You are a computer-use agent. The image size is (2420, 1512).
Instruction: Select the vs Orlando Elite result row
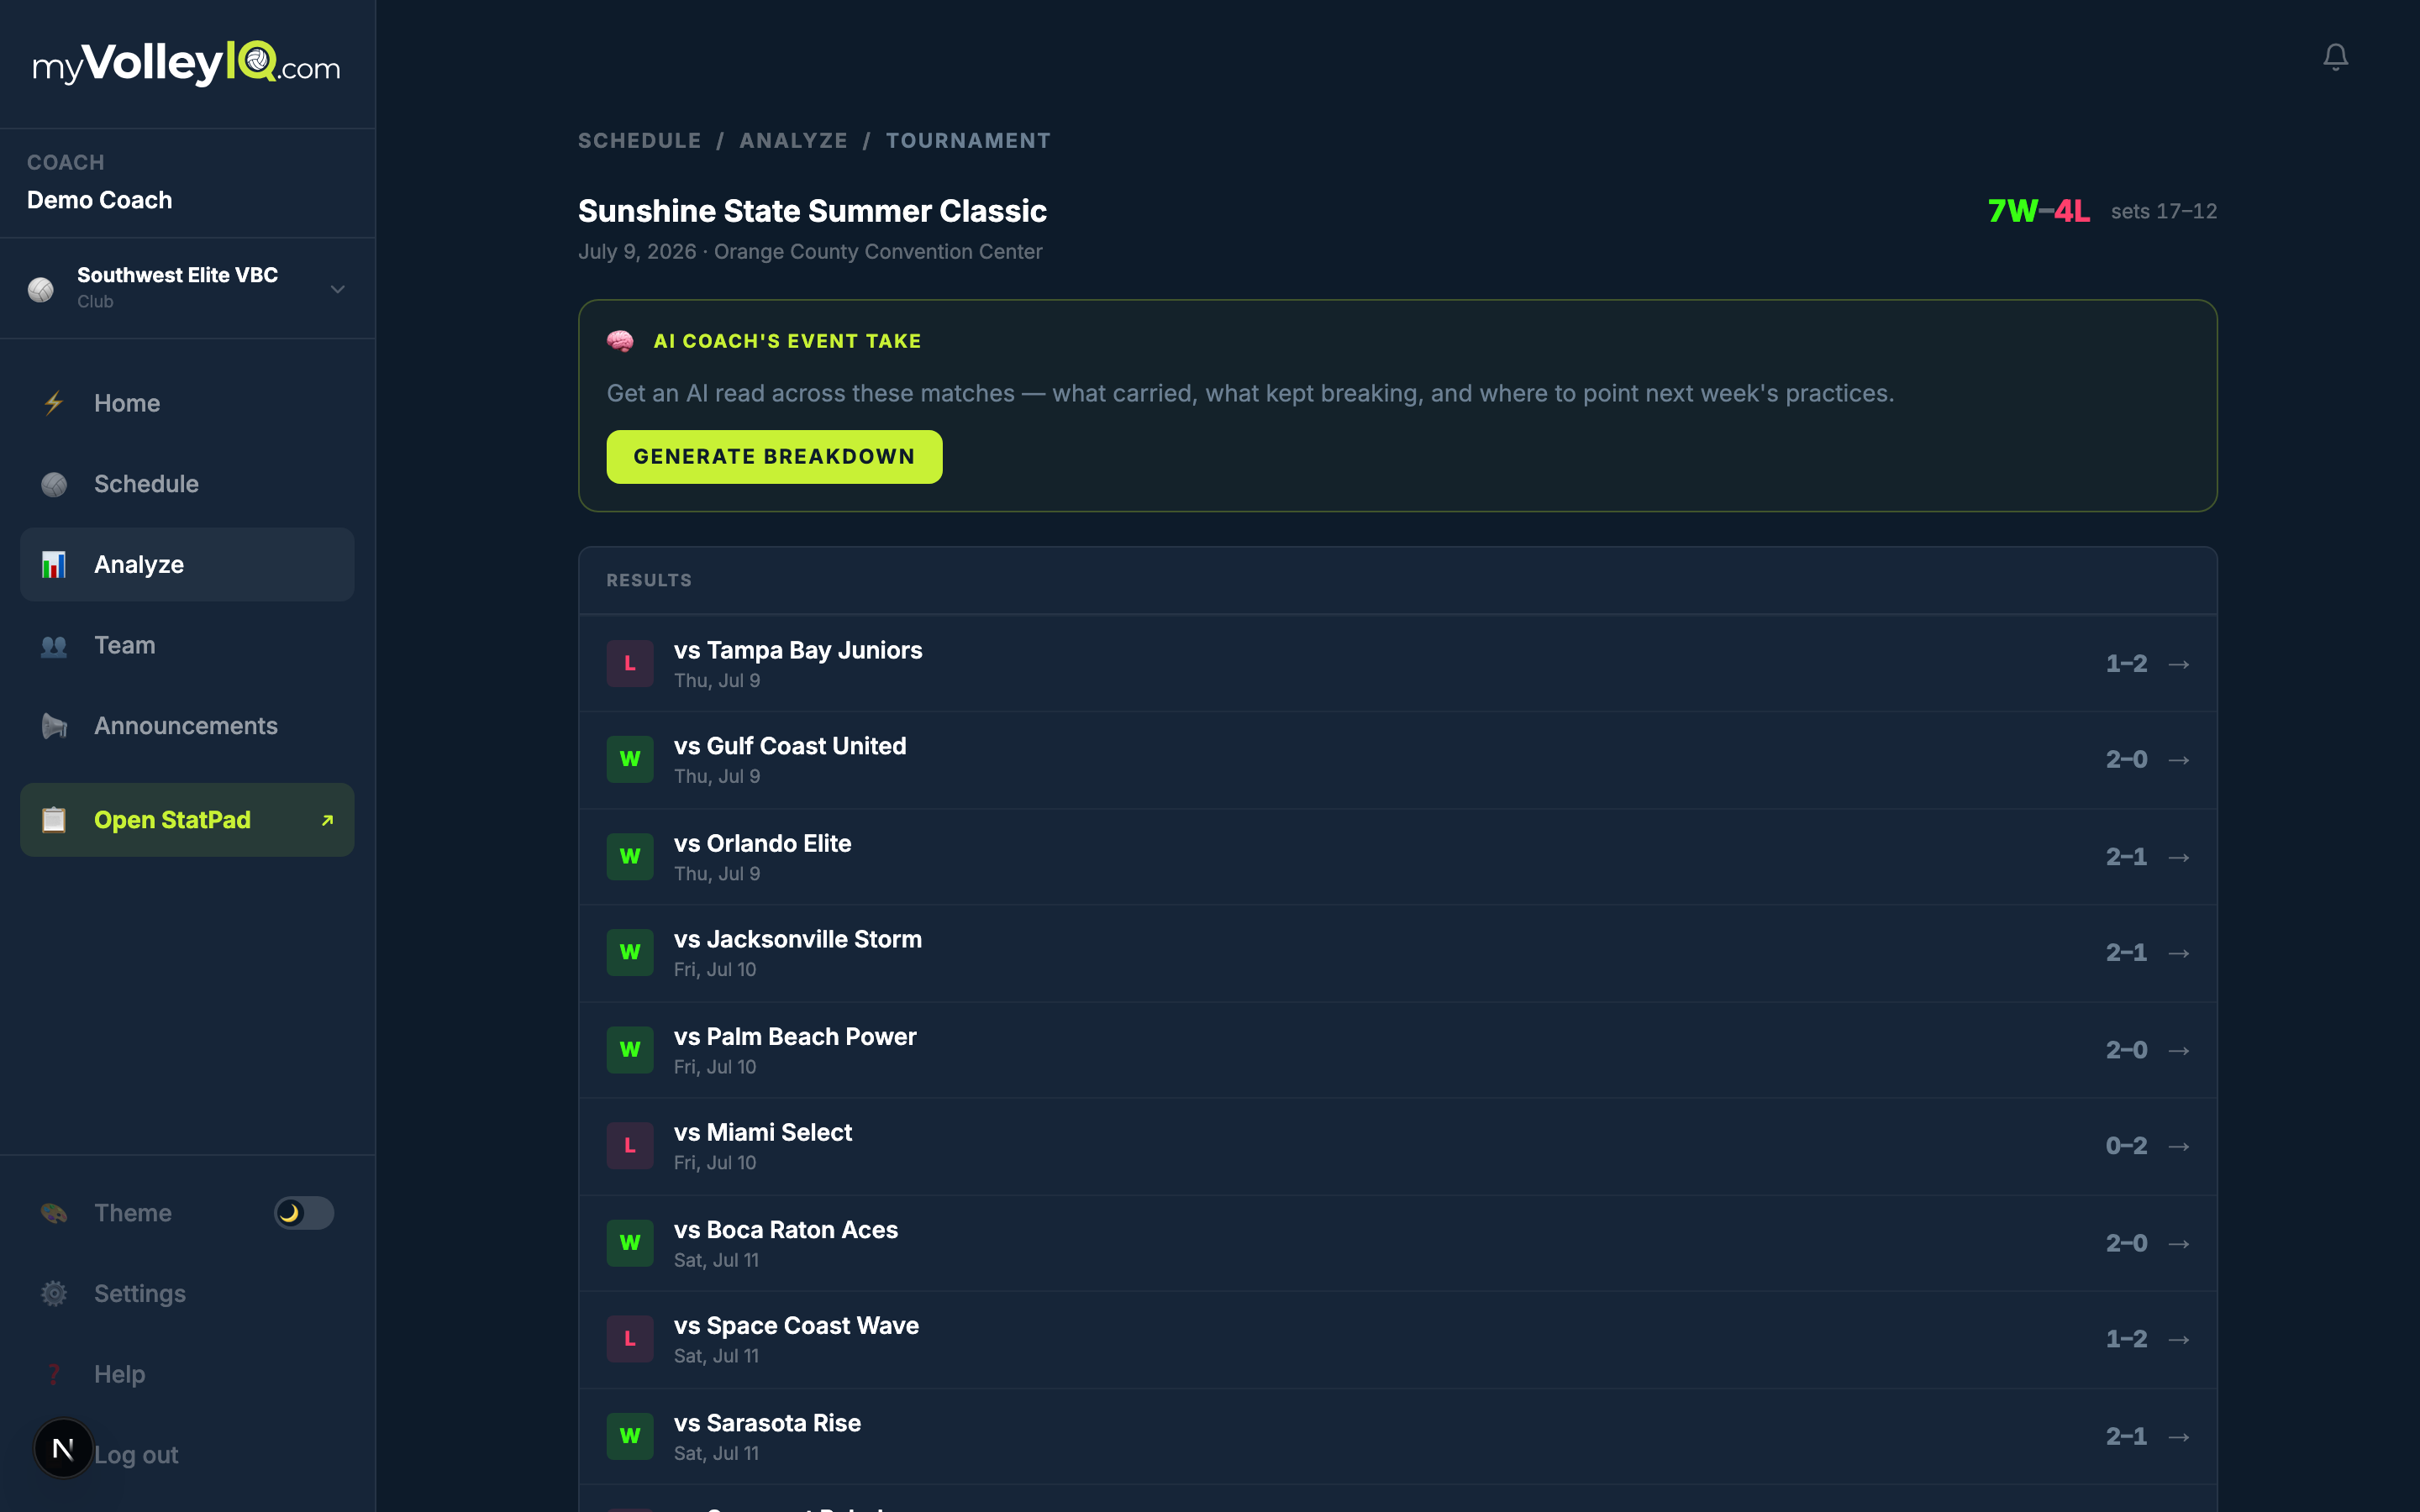tap(1398, 857)
